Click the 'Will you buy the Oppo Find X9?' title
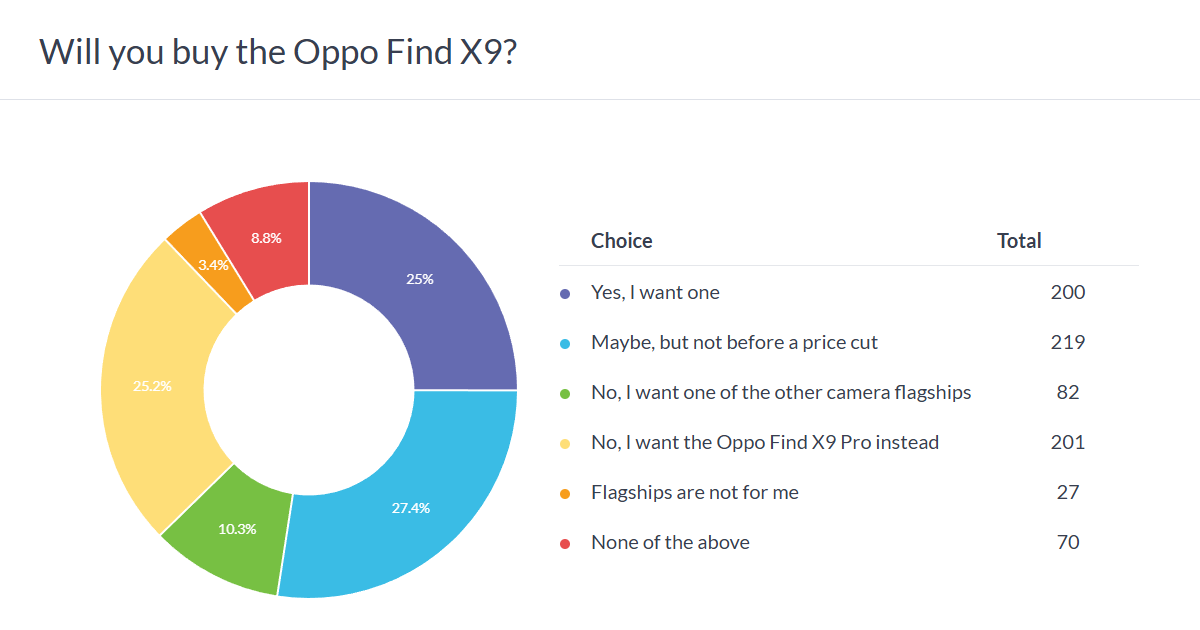The image size is (1200, 630). coord(278,52)
